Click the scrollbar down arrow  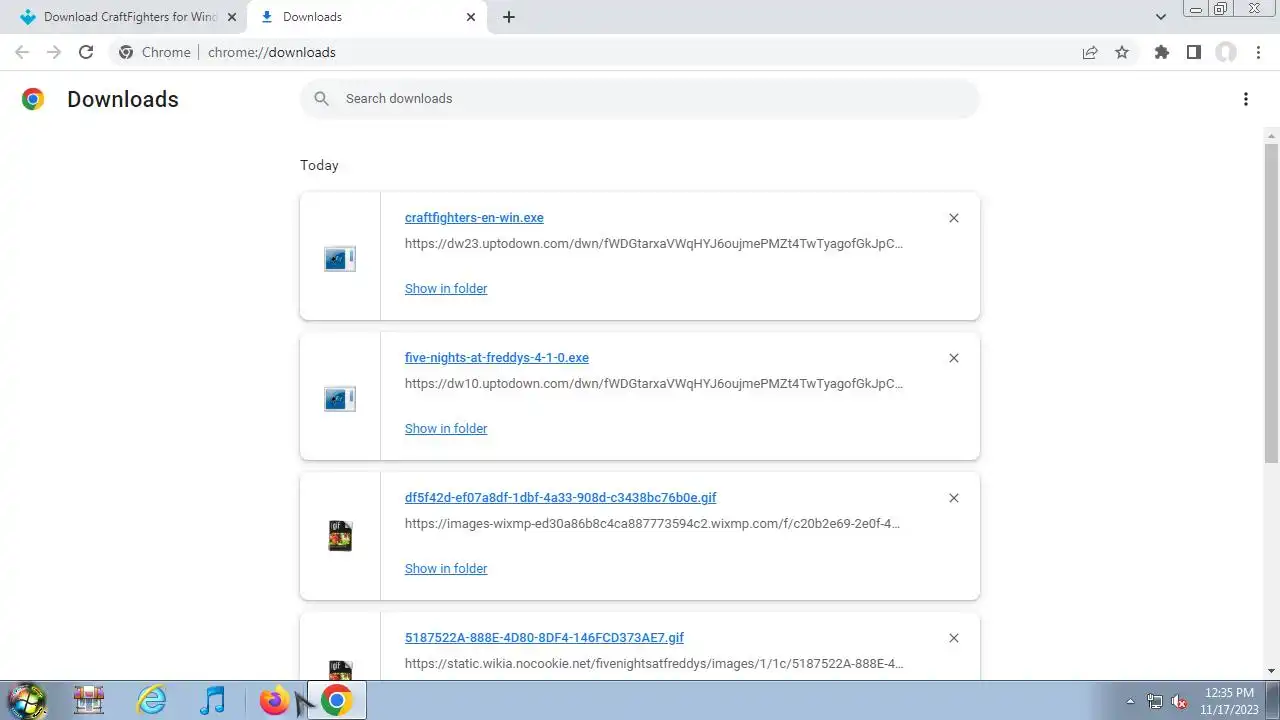click(x=1271, y=671)
